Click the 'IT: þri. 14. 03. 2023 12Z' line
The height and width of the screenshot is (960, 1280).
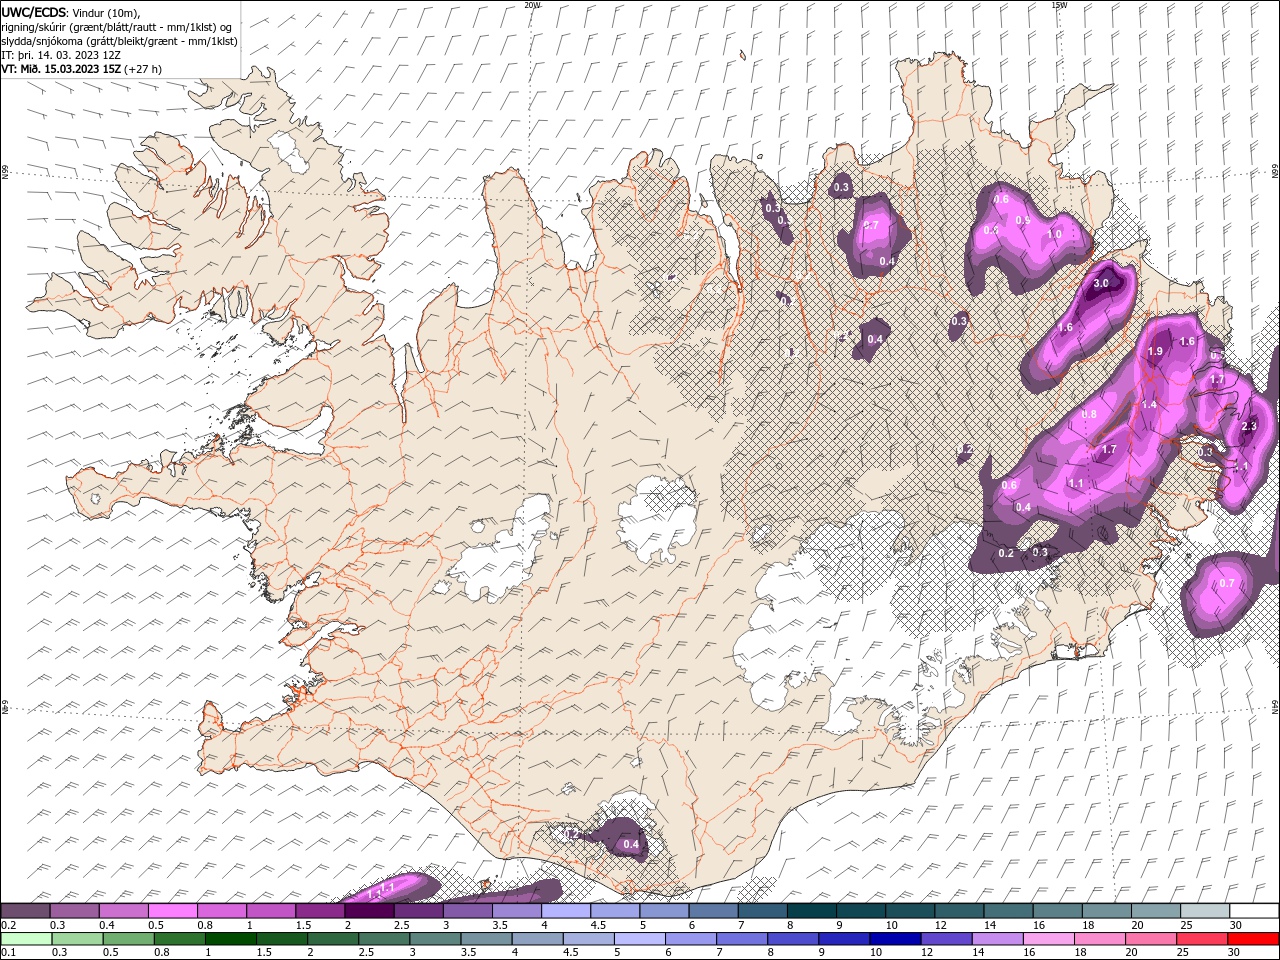[x=61, y=55]
